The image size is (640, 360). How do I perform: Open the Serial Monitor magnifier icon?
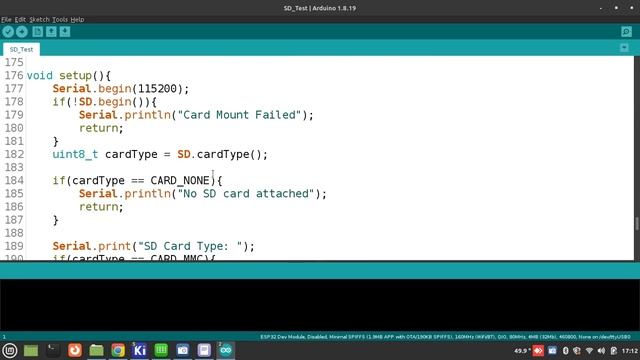(627, 32)
